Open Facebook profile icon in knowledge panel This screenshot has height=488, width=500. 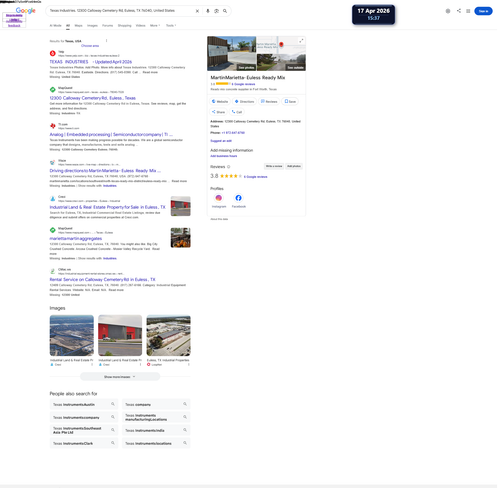click(x=238, y=198)
